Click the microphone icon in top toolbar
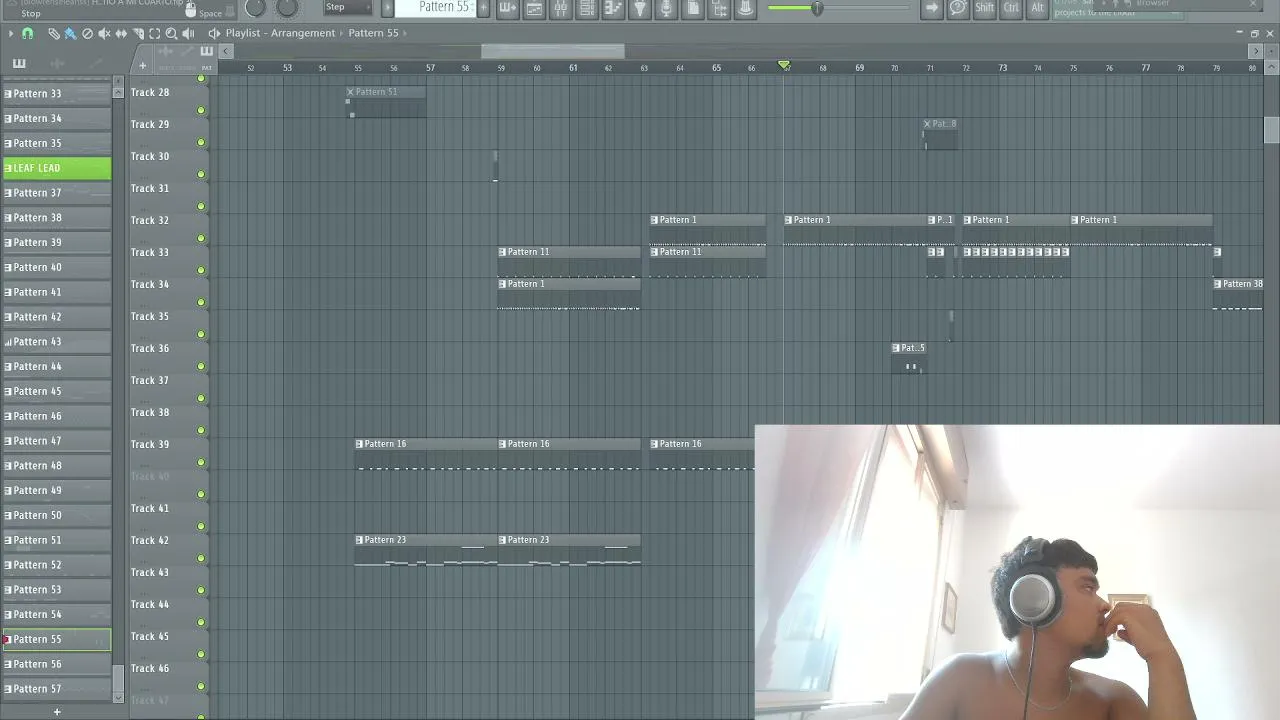 666,8
